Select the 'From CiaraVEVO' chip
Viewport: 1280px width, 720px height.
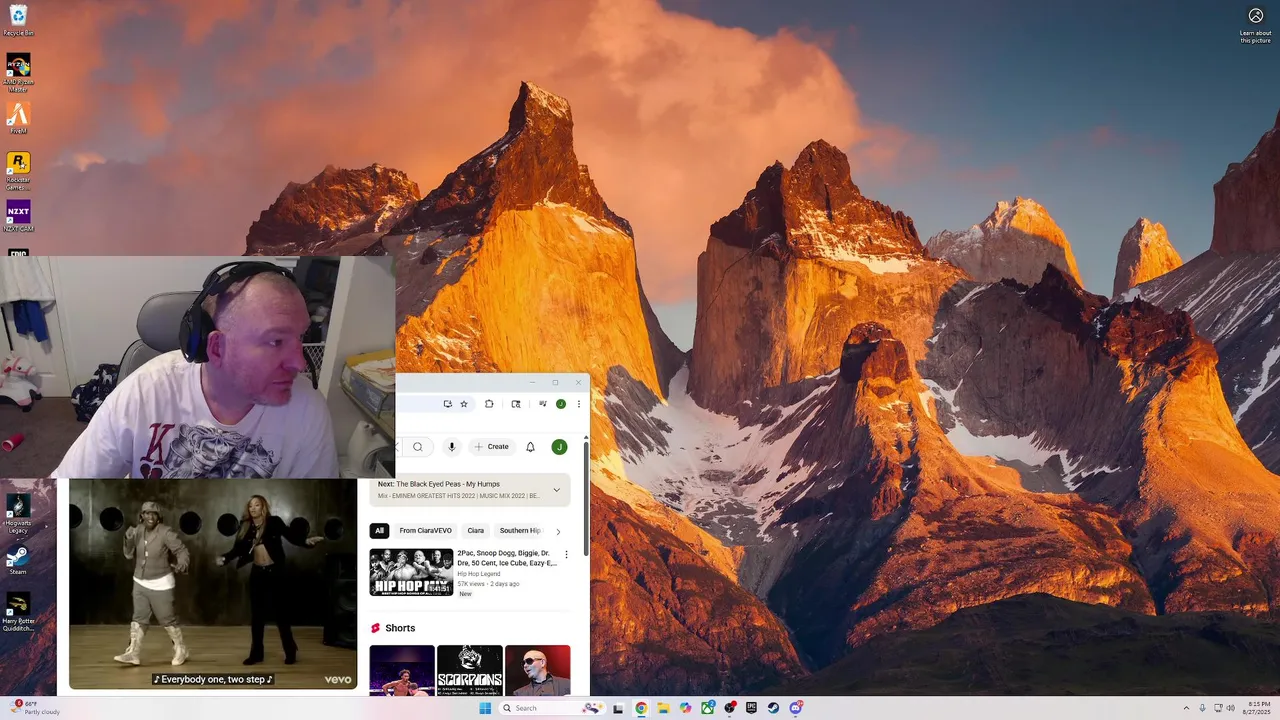[x=426, y=531]
